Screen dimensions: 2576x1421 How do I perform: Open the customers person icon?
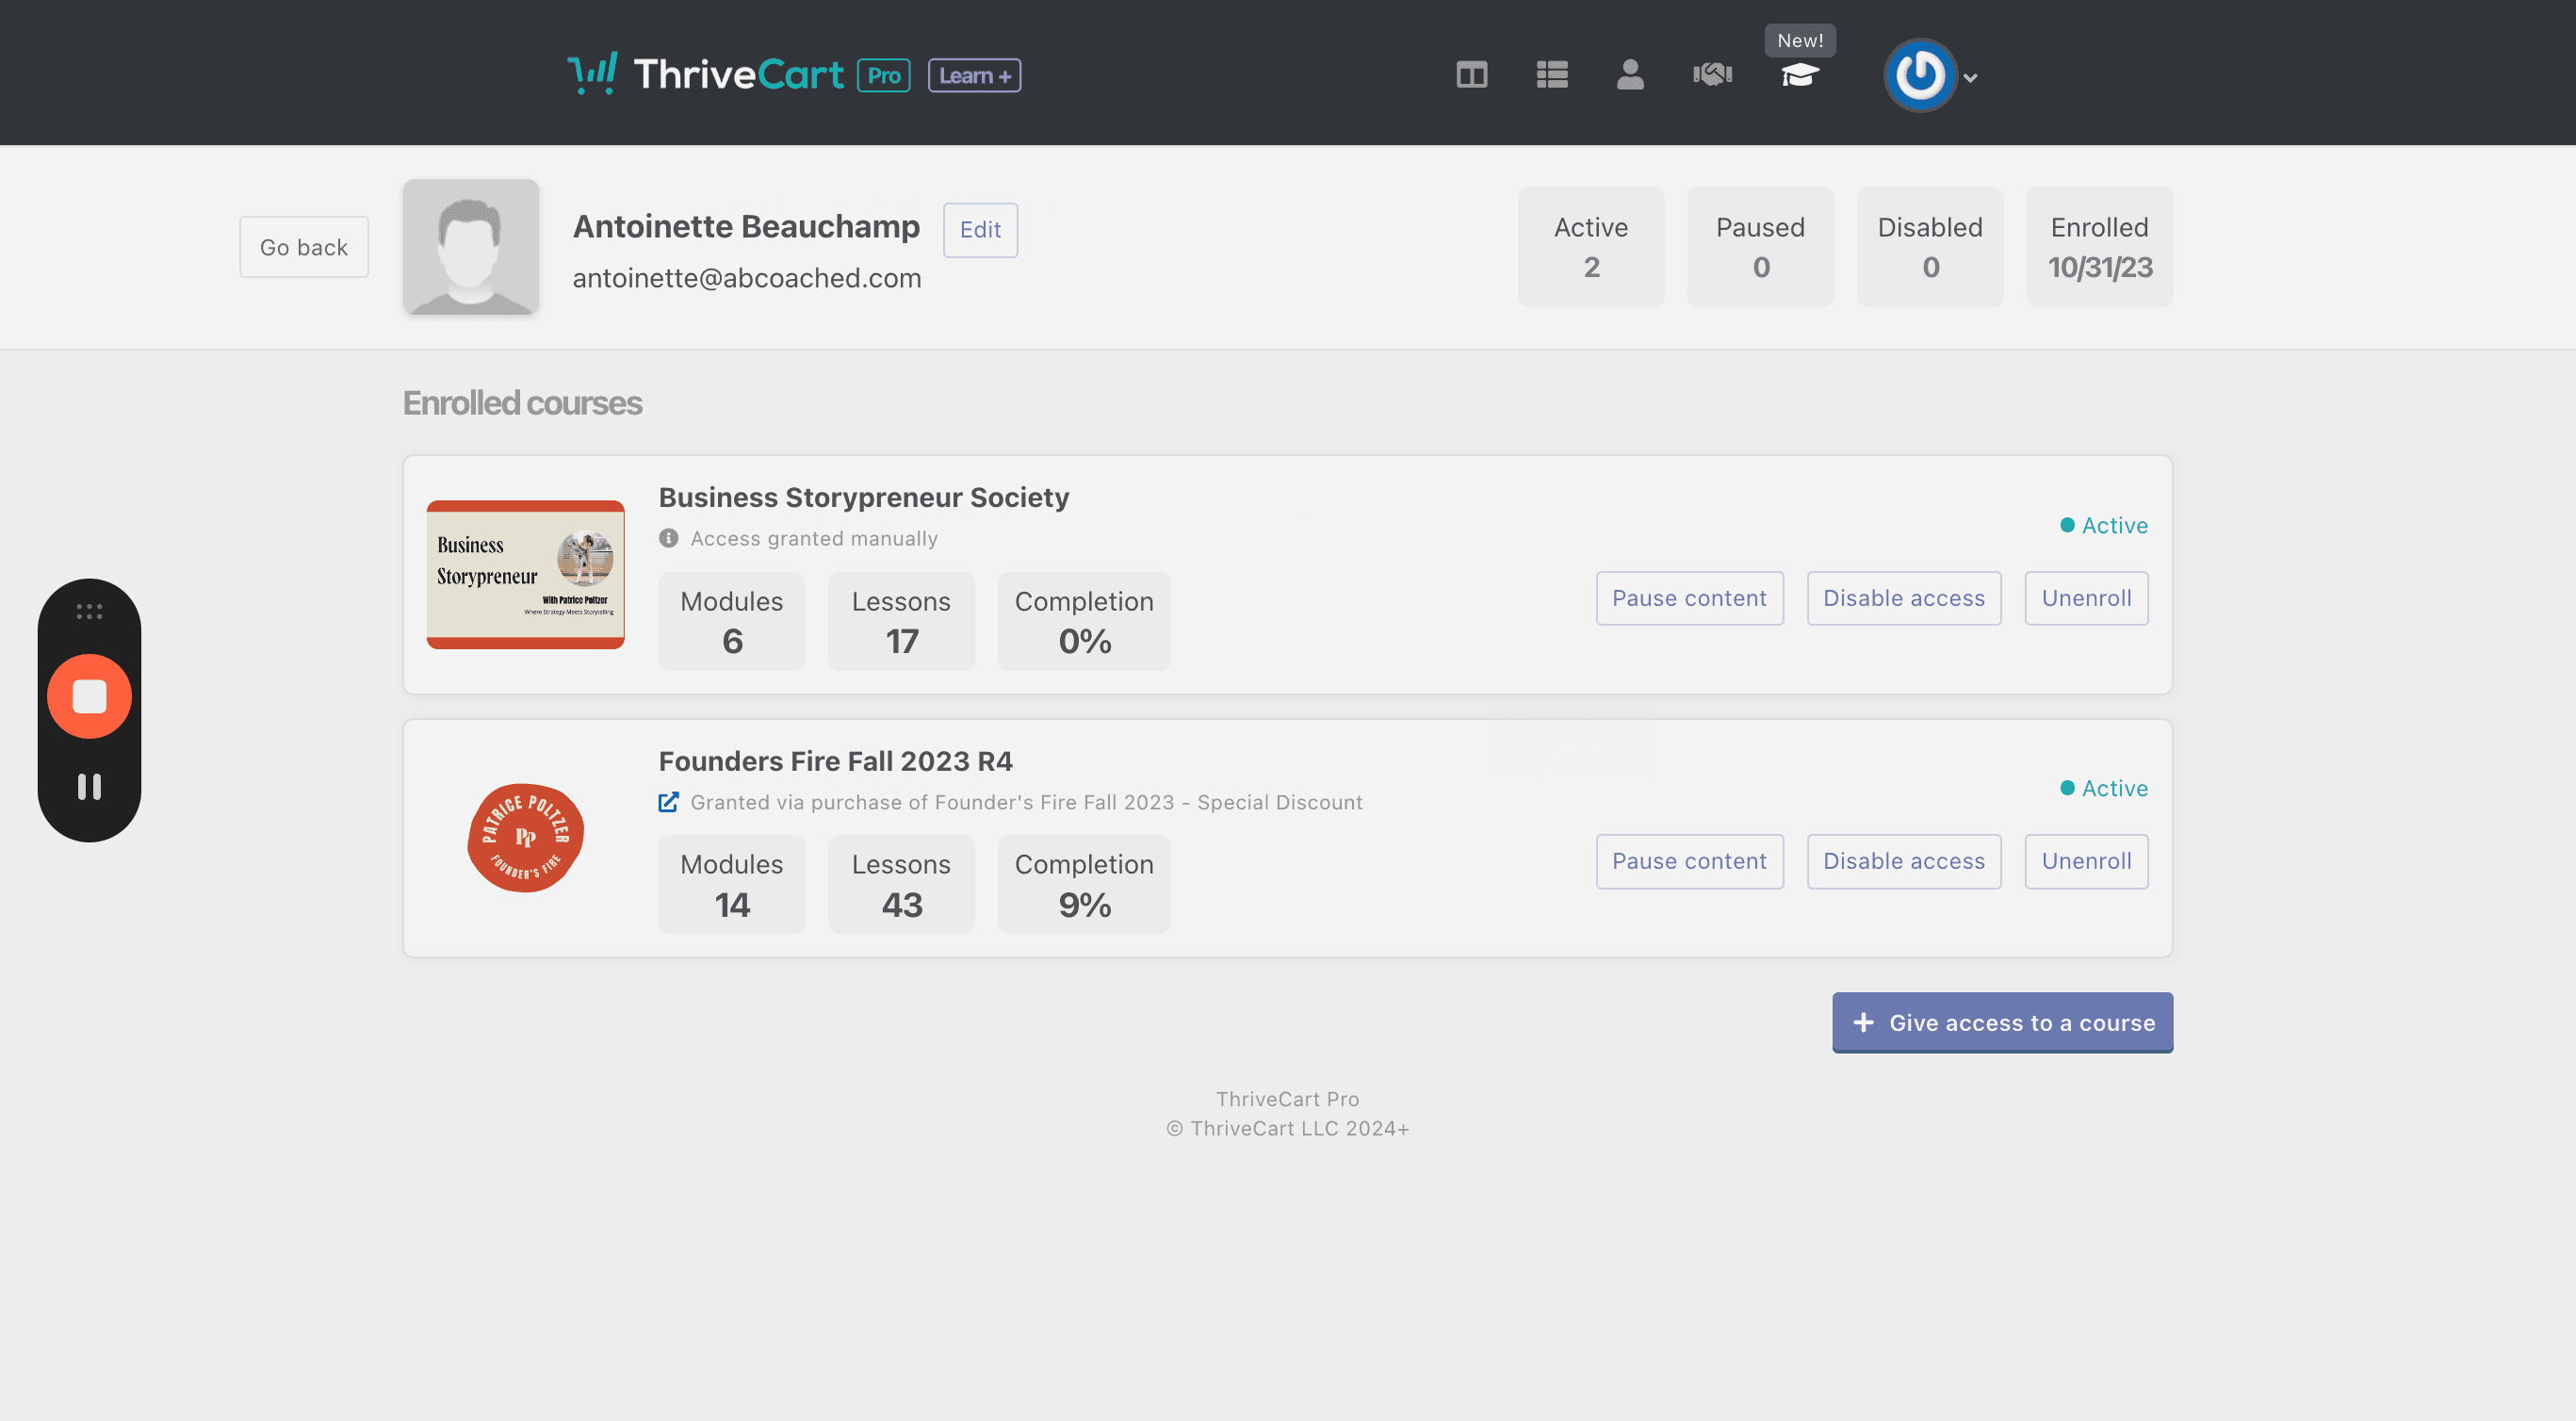pyautogui.click(x=1630, y=75)
